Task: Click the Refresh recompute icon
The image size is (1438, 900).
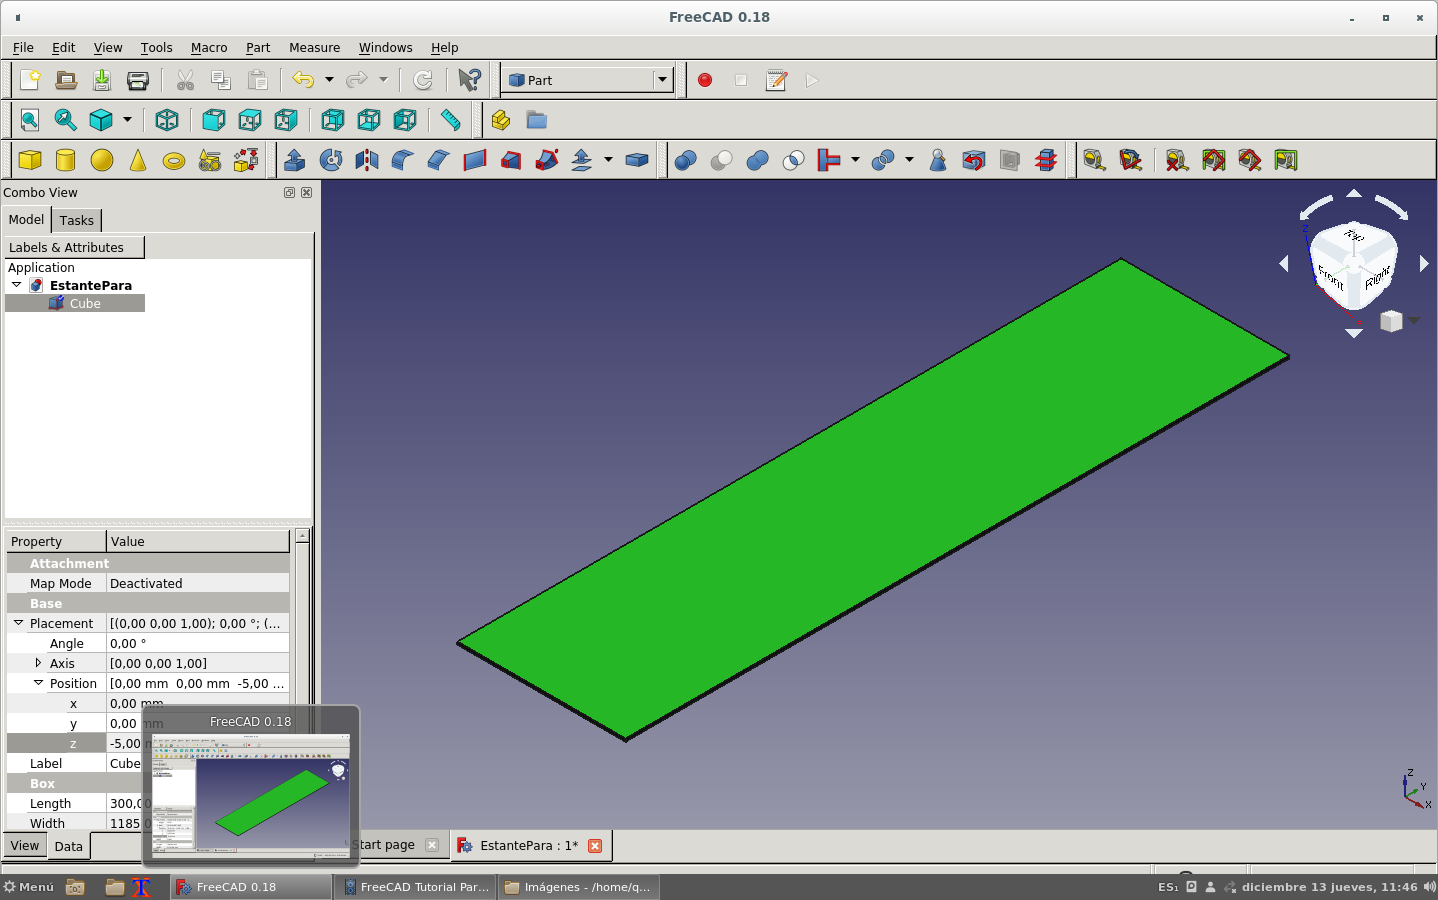Action: click(x=423, y=80)
